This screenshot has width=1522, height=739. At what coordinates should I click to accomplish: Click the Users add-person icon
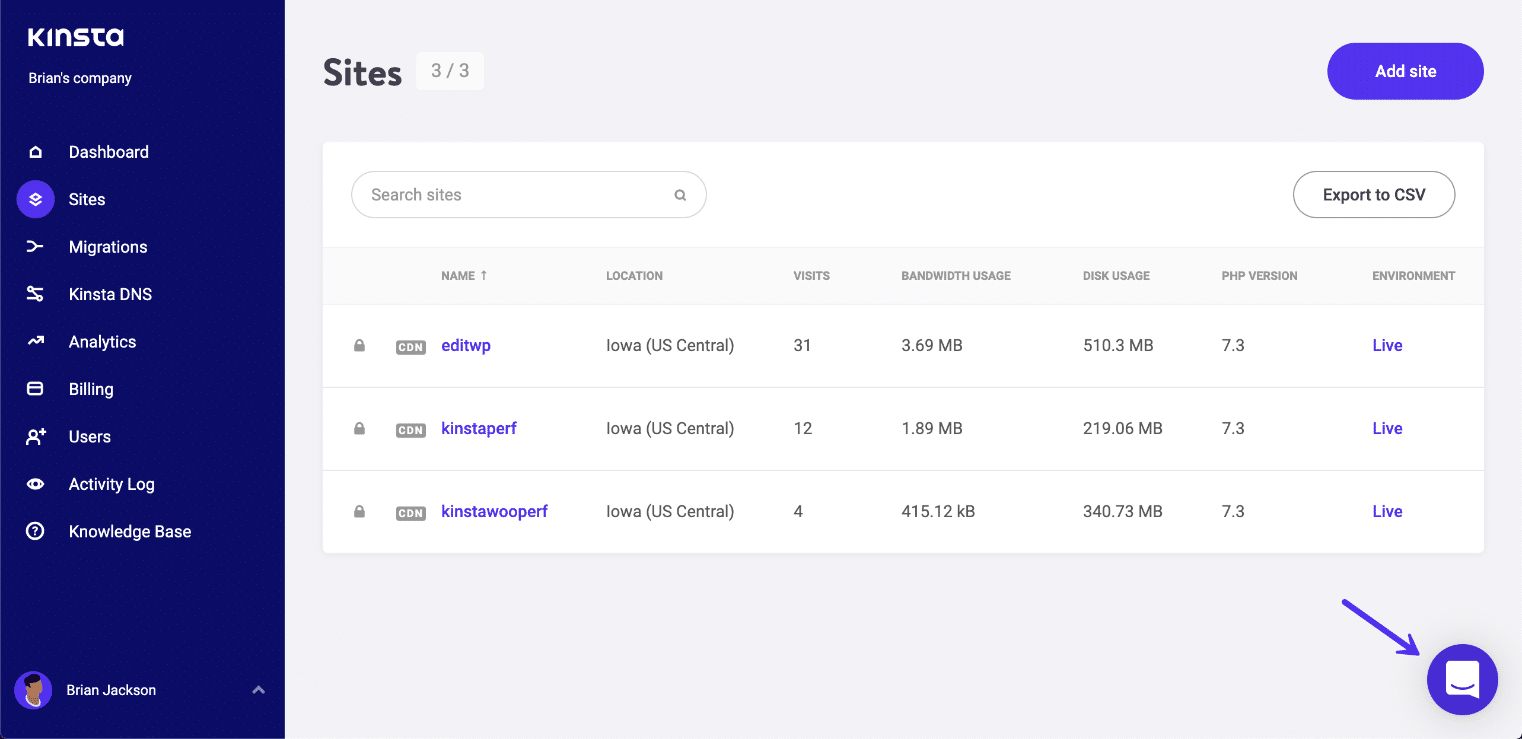[35, 437]
